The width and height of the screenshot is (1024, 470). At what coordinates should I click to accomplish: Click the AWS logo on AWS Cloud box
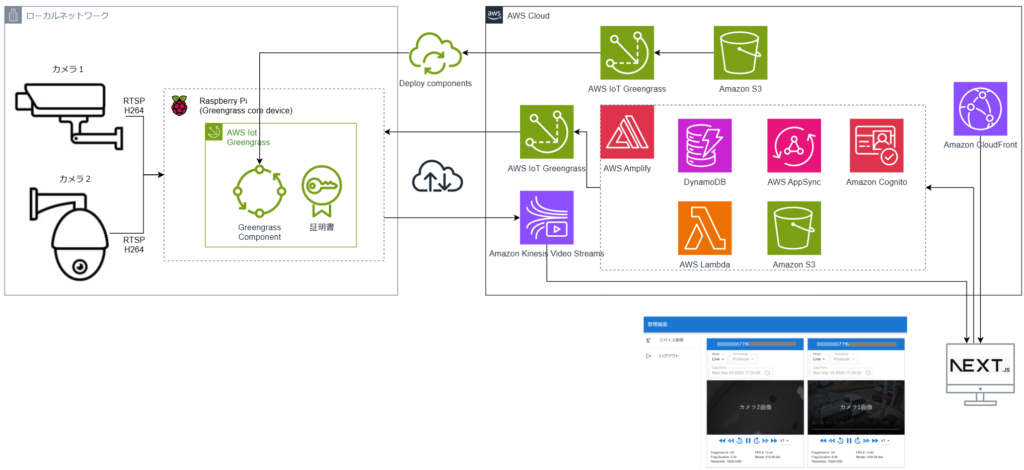coord(494,16)
